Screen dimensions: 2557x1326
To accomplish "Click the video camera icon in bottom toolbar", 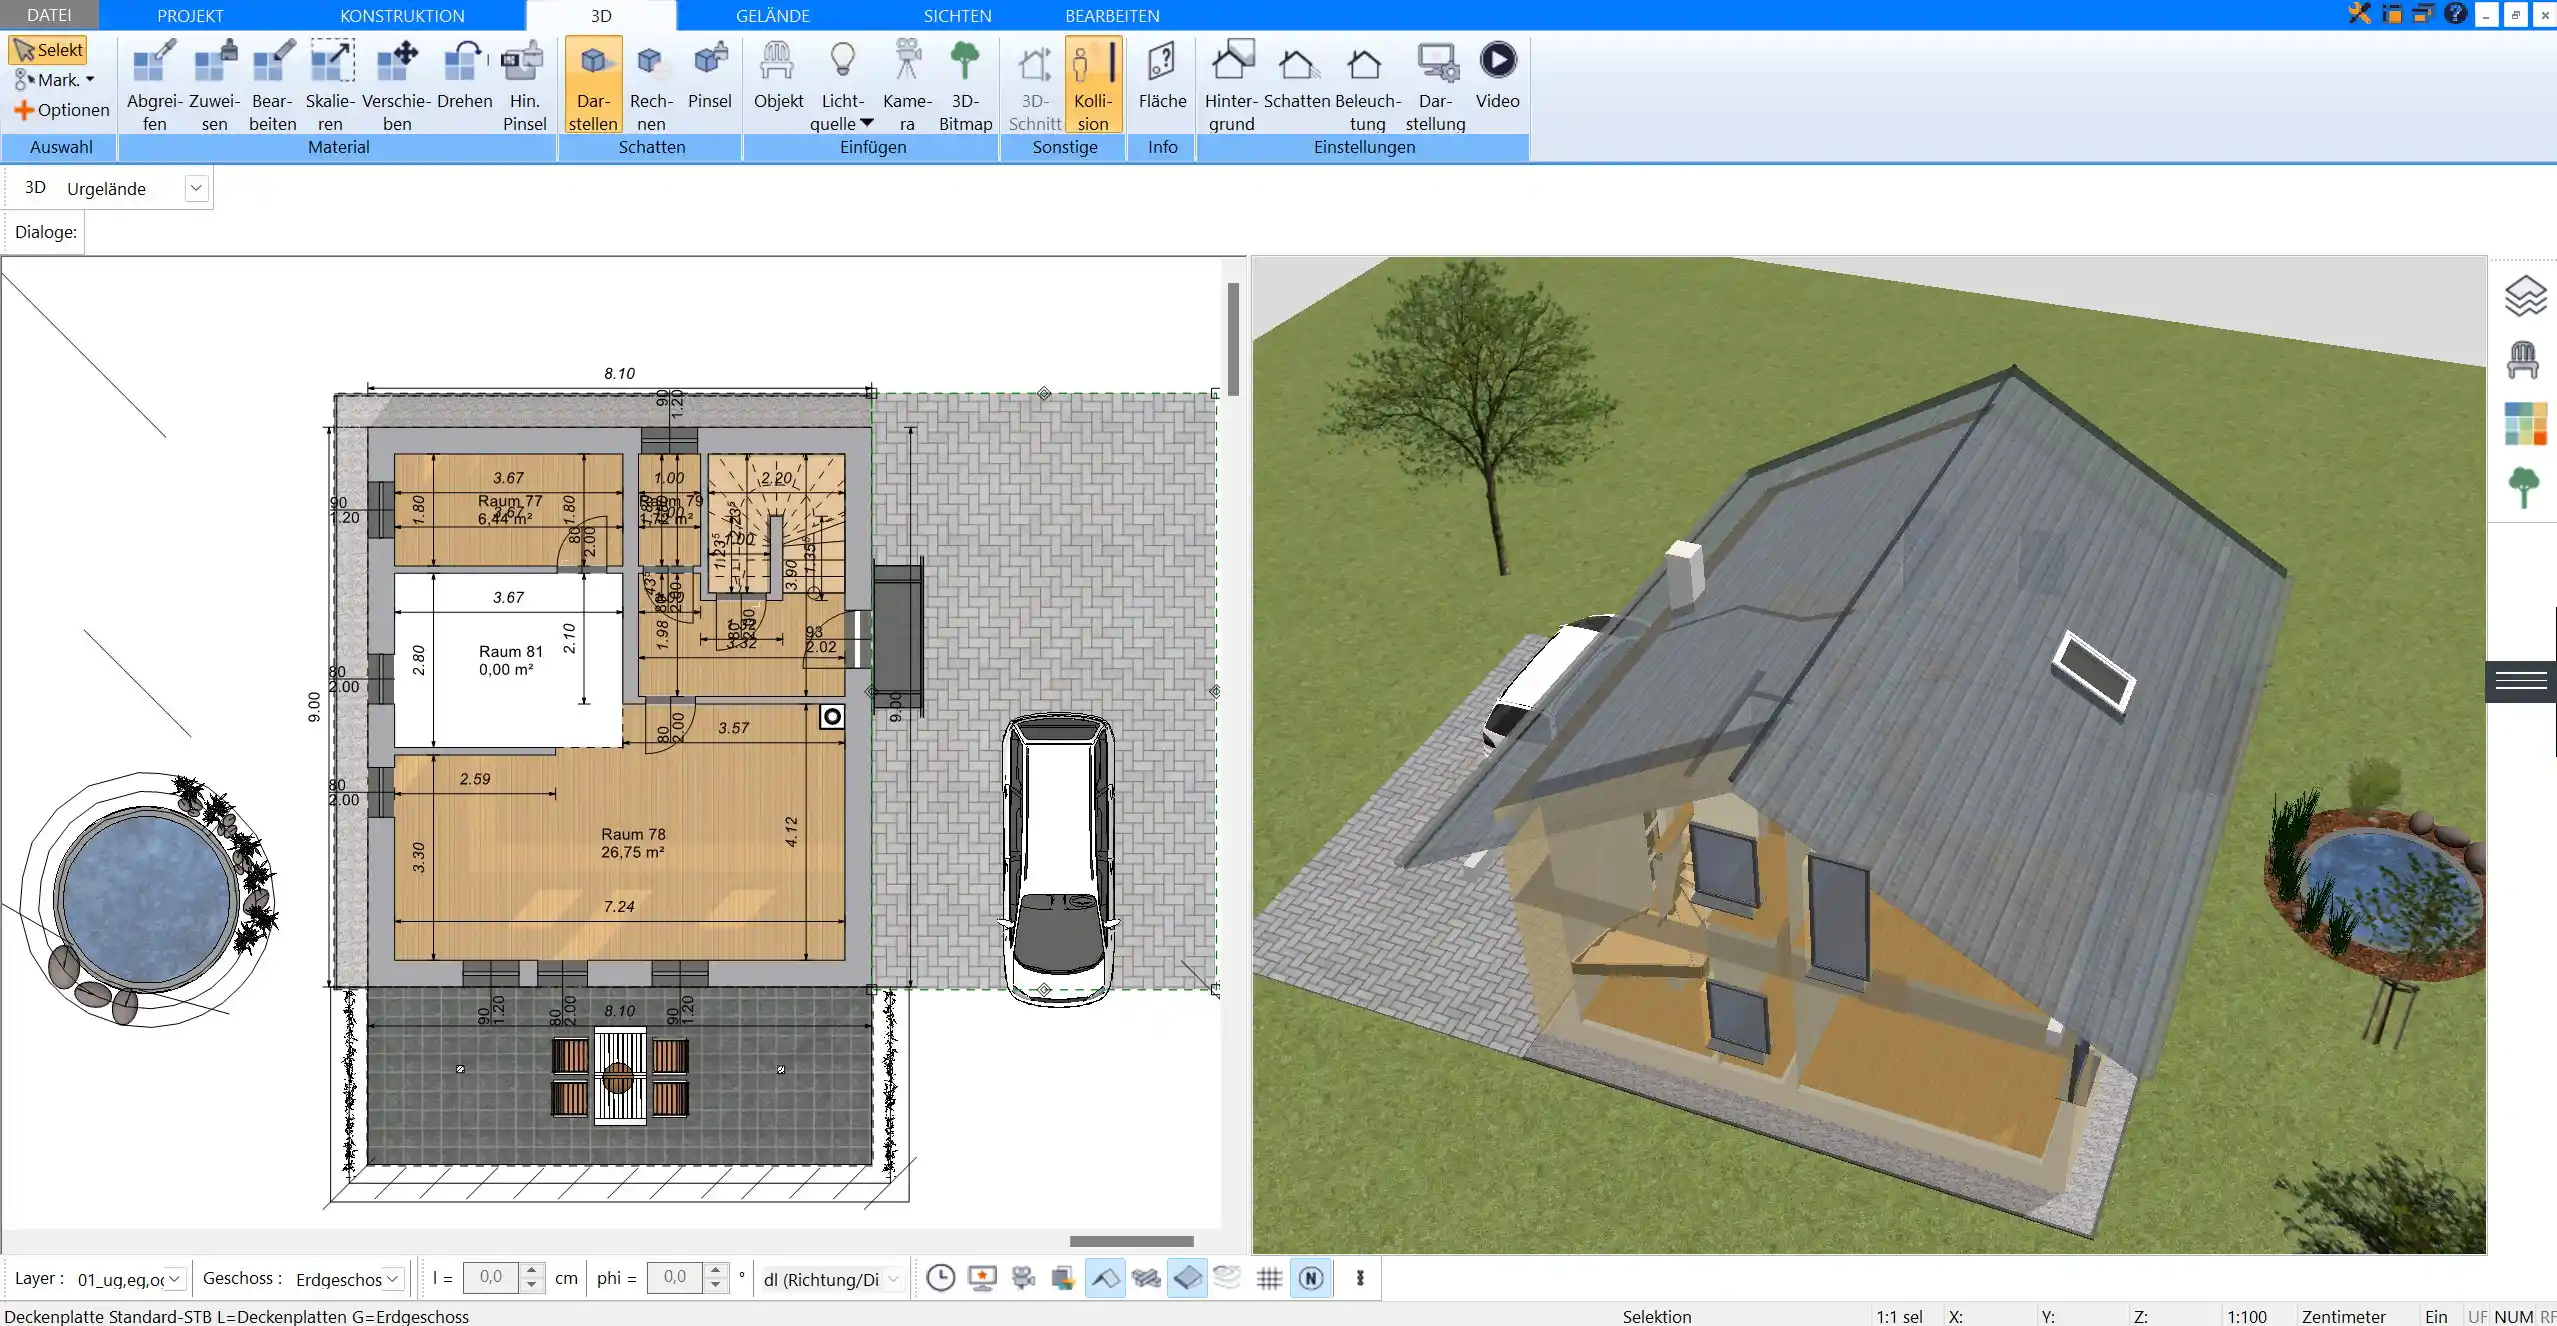I will pos(1023,1278).
